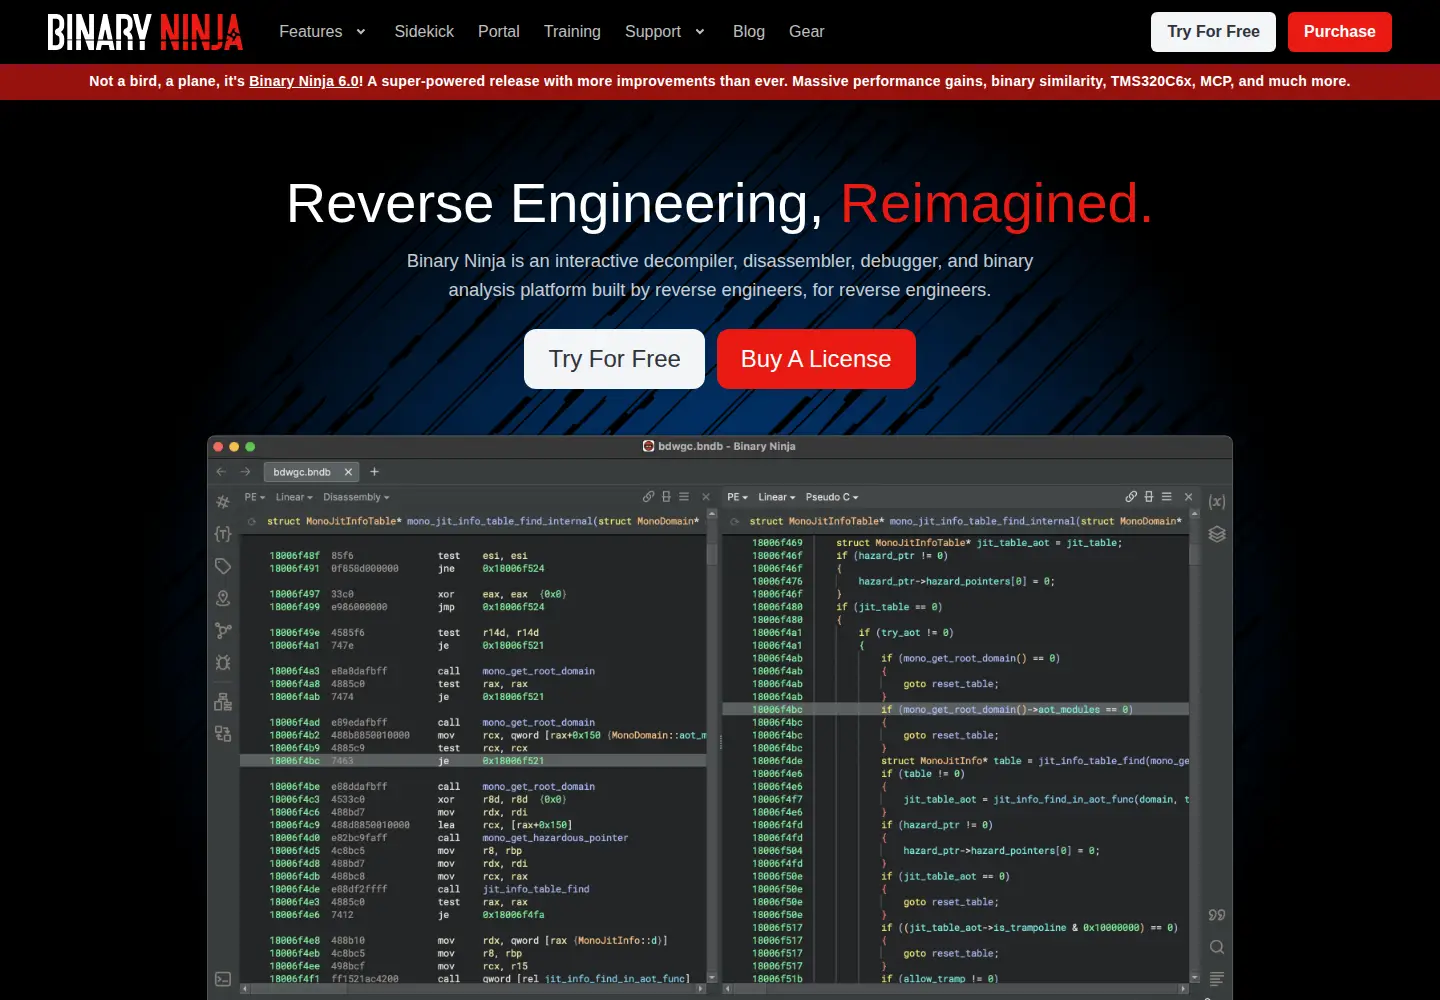Click the large Try For Free button
Image resolution: width=1440 pixels, height=1000 pixels.
pos(614,359)
